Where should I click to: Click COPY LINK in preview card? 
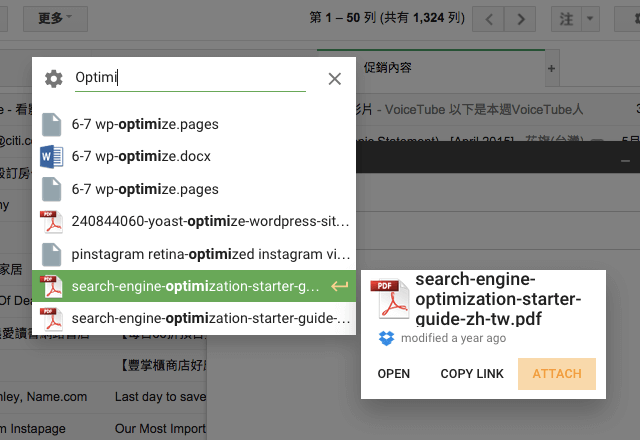tap(472, 373)
